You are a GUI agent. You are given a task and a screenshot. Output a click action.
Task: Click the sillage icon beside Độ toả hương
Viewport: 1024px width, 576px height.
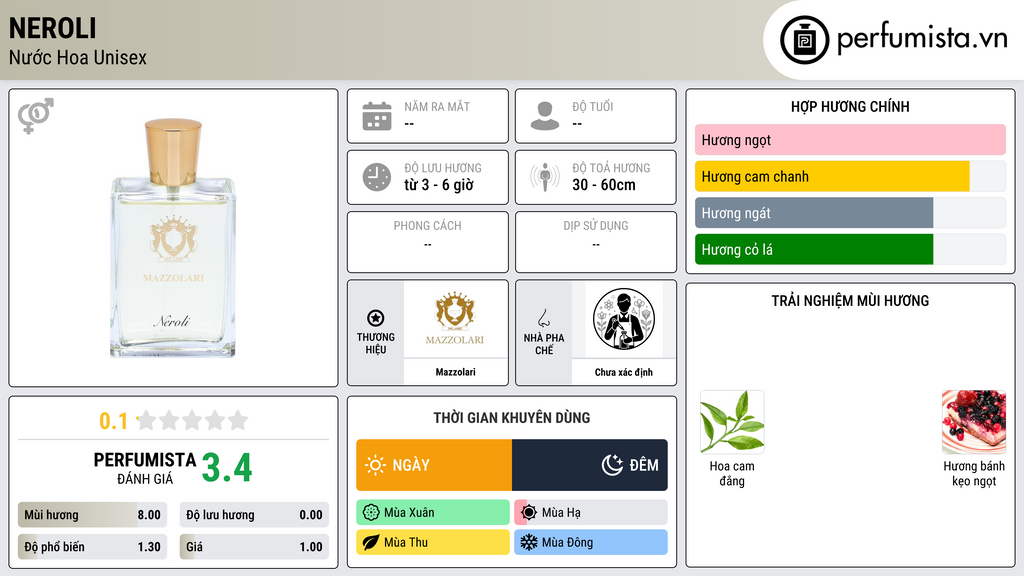[x=545, y=177]
